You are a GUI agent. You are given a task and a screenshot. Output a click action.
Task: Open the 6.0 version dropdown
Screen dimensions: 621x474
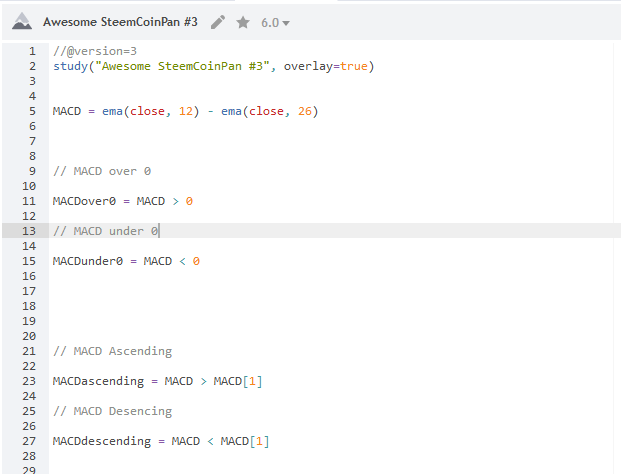tap(275, 23)
